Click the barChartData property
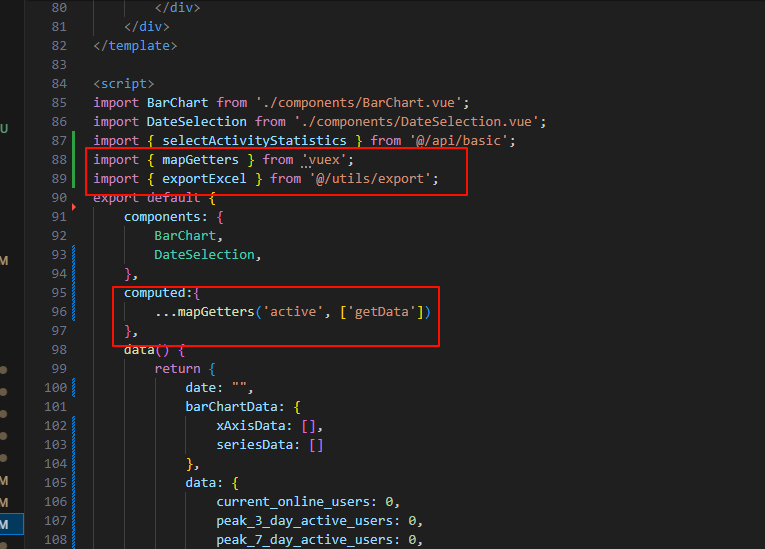 234,407
